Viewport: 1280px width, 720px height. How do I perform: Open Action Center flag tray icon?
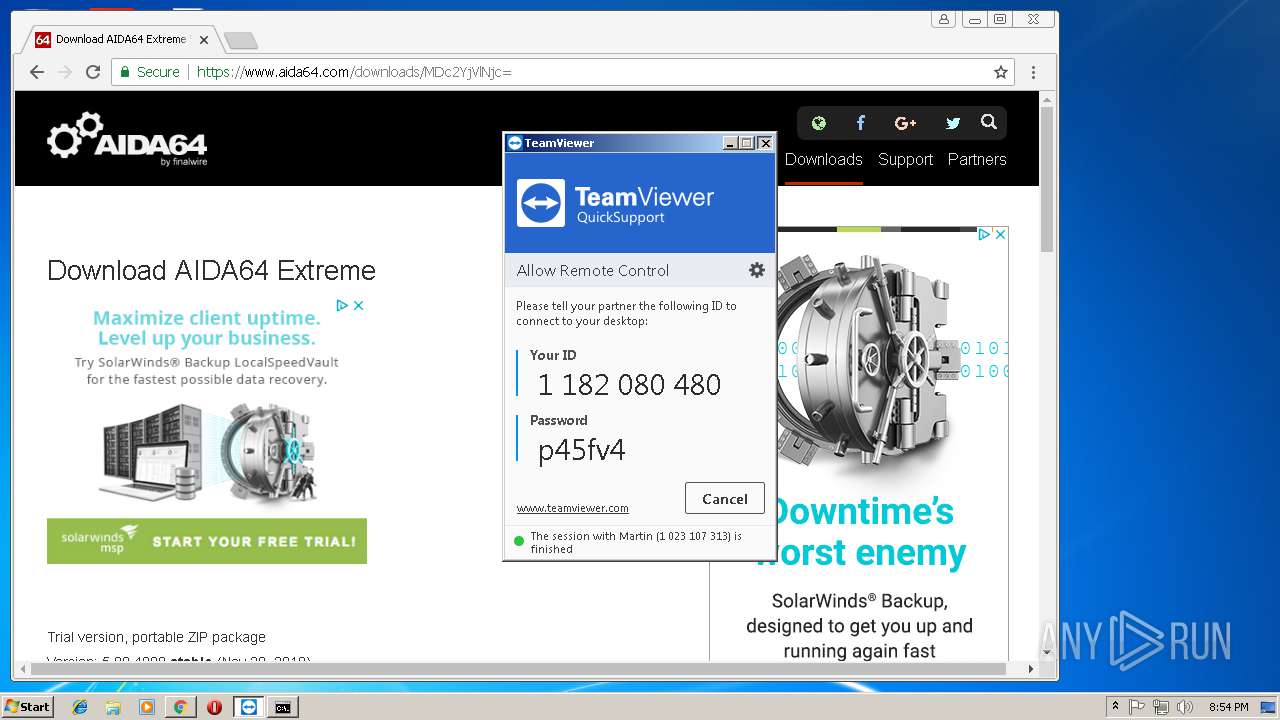coord(1137,707)
